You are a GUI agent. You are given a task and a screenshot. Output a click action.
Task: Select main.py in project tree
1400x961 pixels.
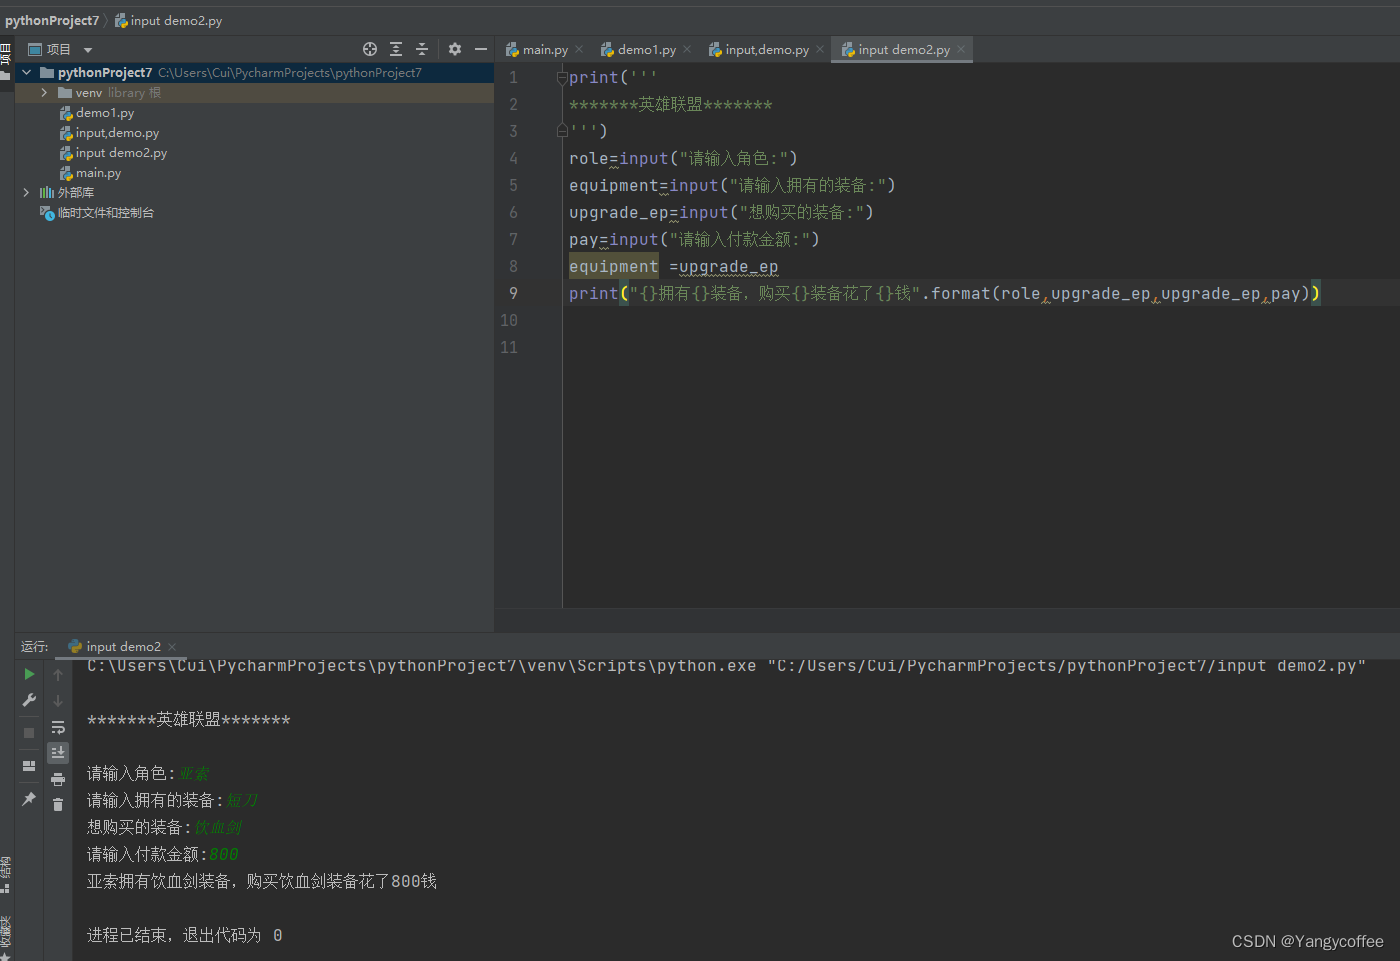click(98, 173)
